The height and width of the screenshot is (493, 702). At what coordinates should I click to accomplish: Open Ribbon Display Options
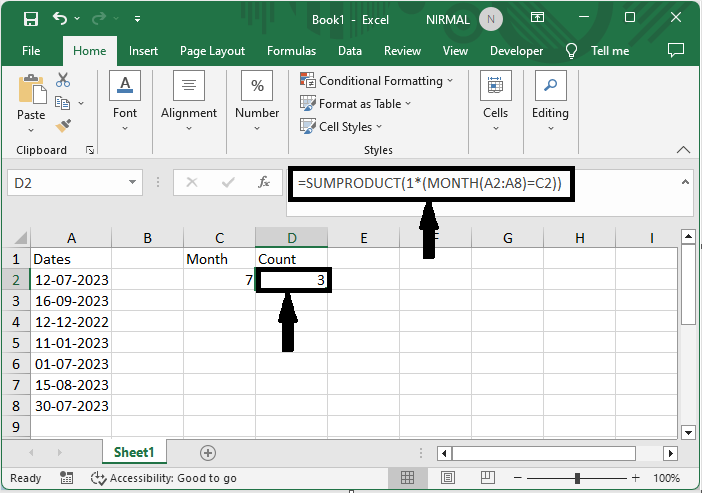[x=537, y=17]
